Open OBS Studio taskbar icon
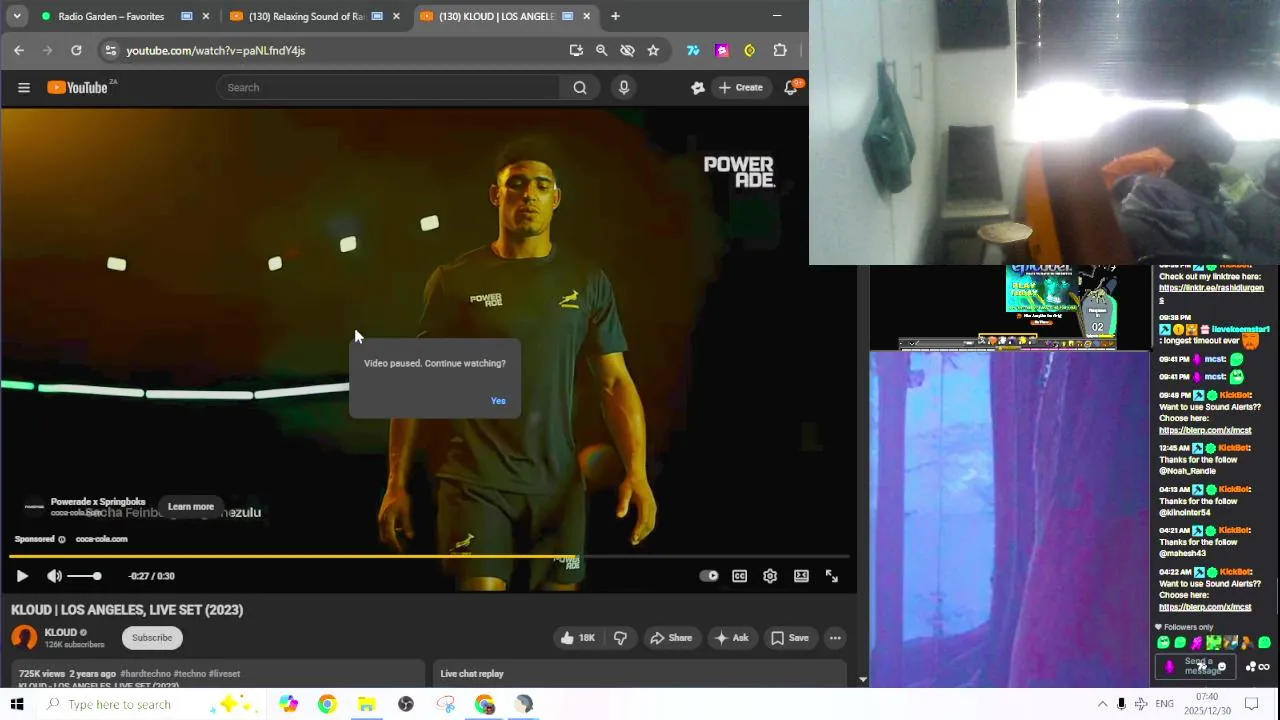The height and width of the screenshot is (720, 1280). [x=406, y=704]
